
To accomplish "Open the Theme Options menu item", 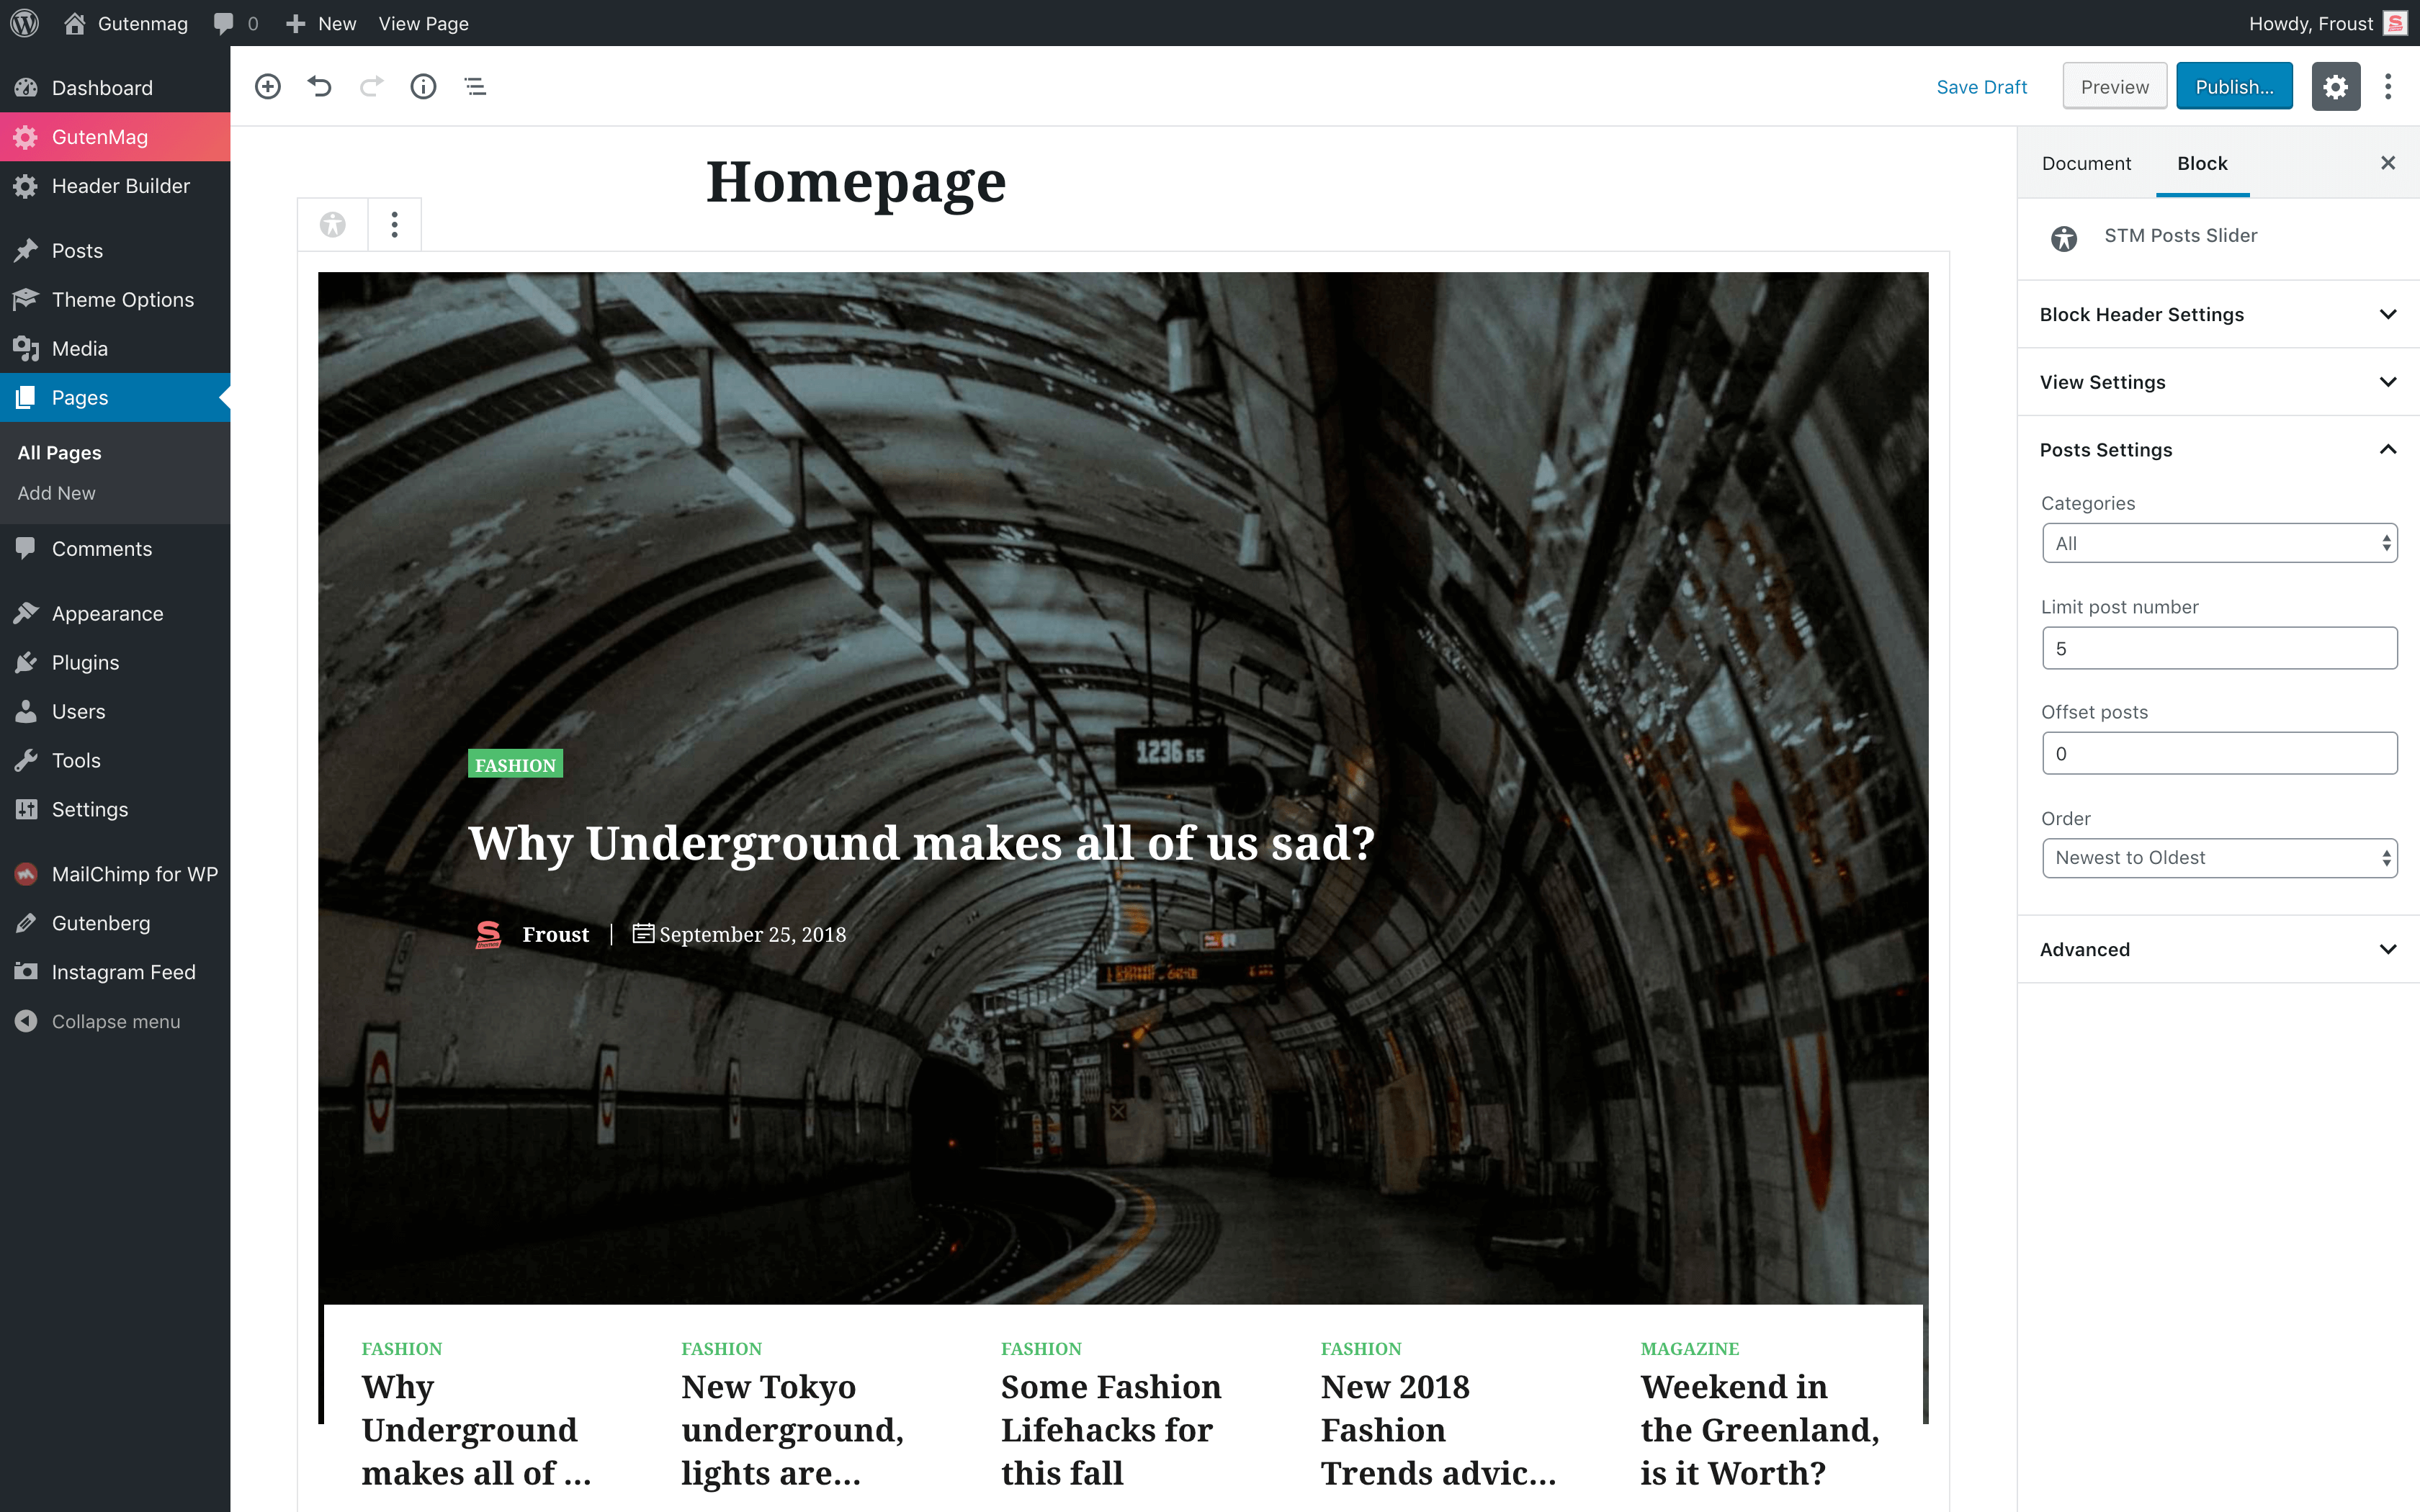I will 123,299.
